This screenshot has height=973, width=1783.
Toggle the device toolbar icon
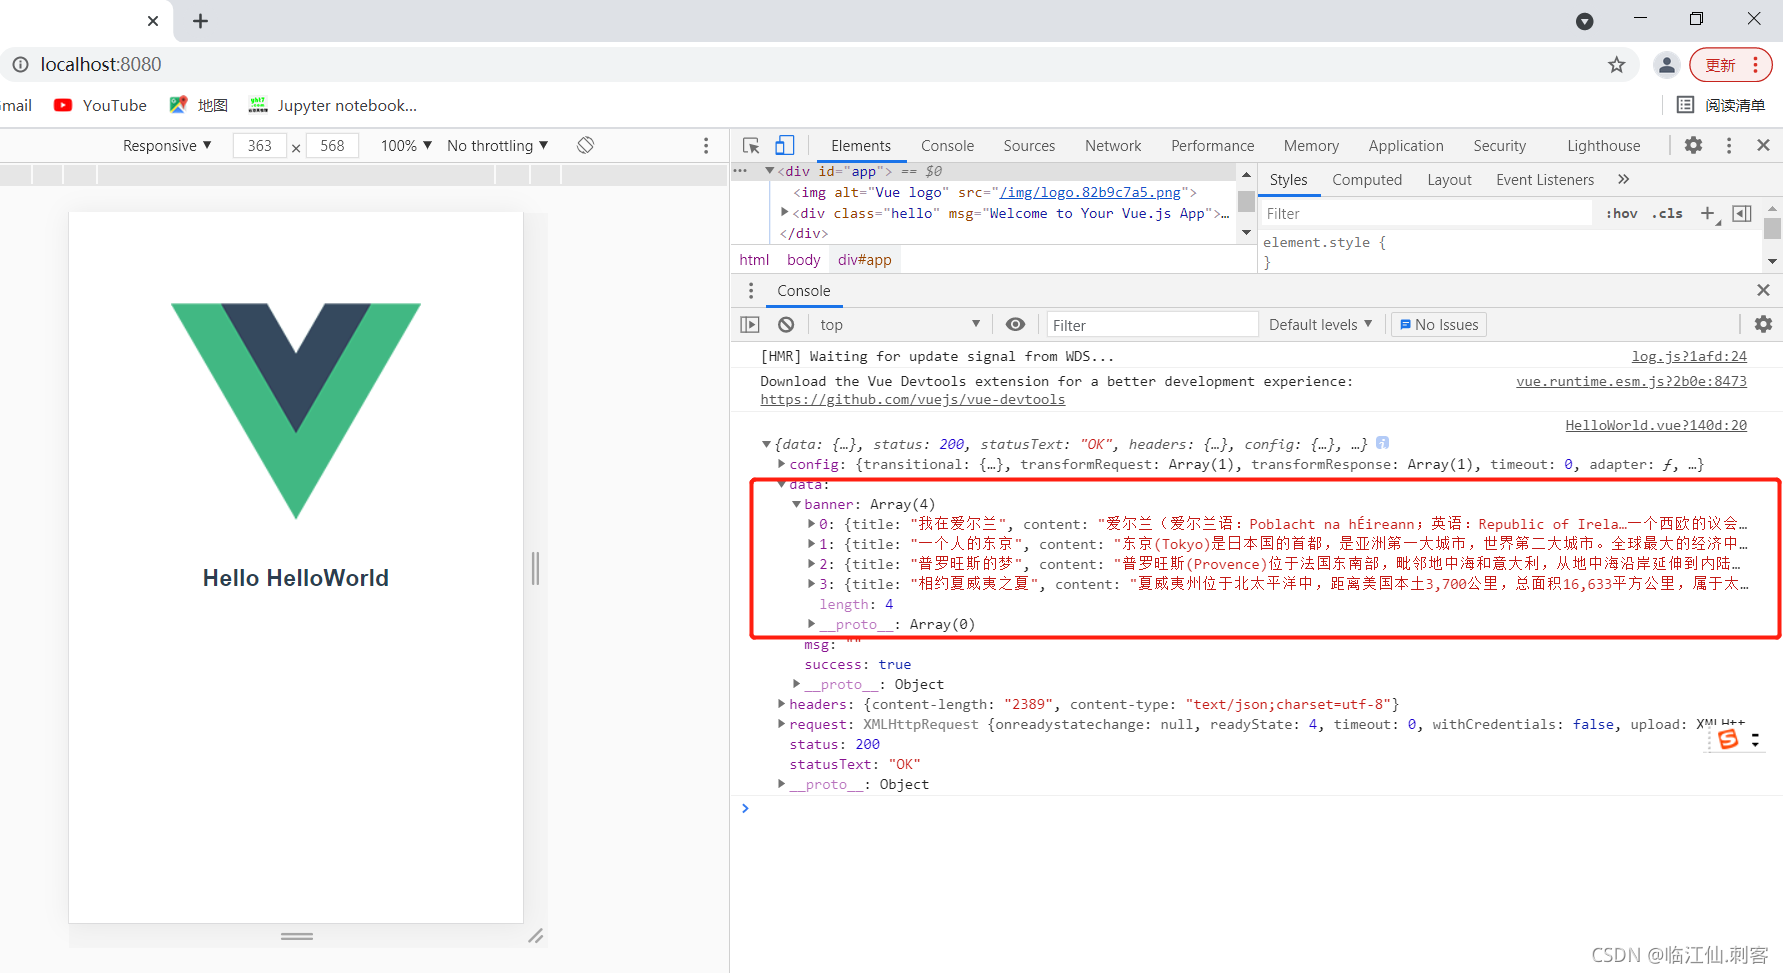pyautogui.click(x=785, y=145)
